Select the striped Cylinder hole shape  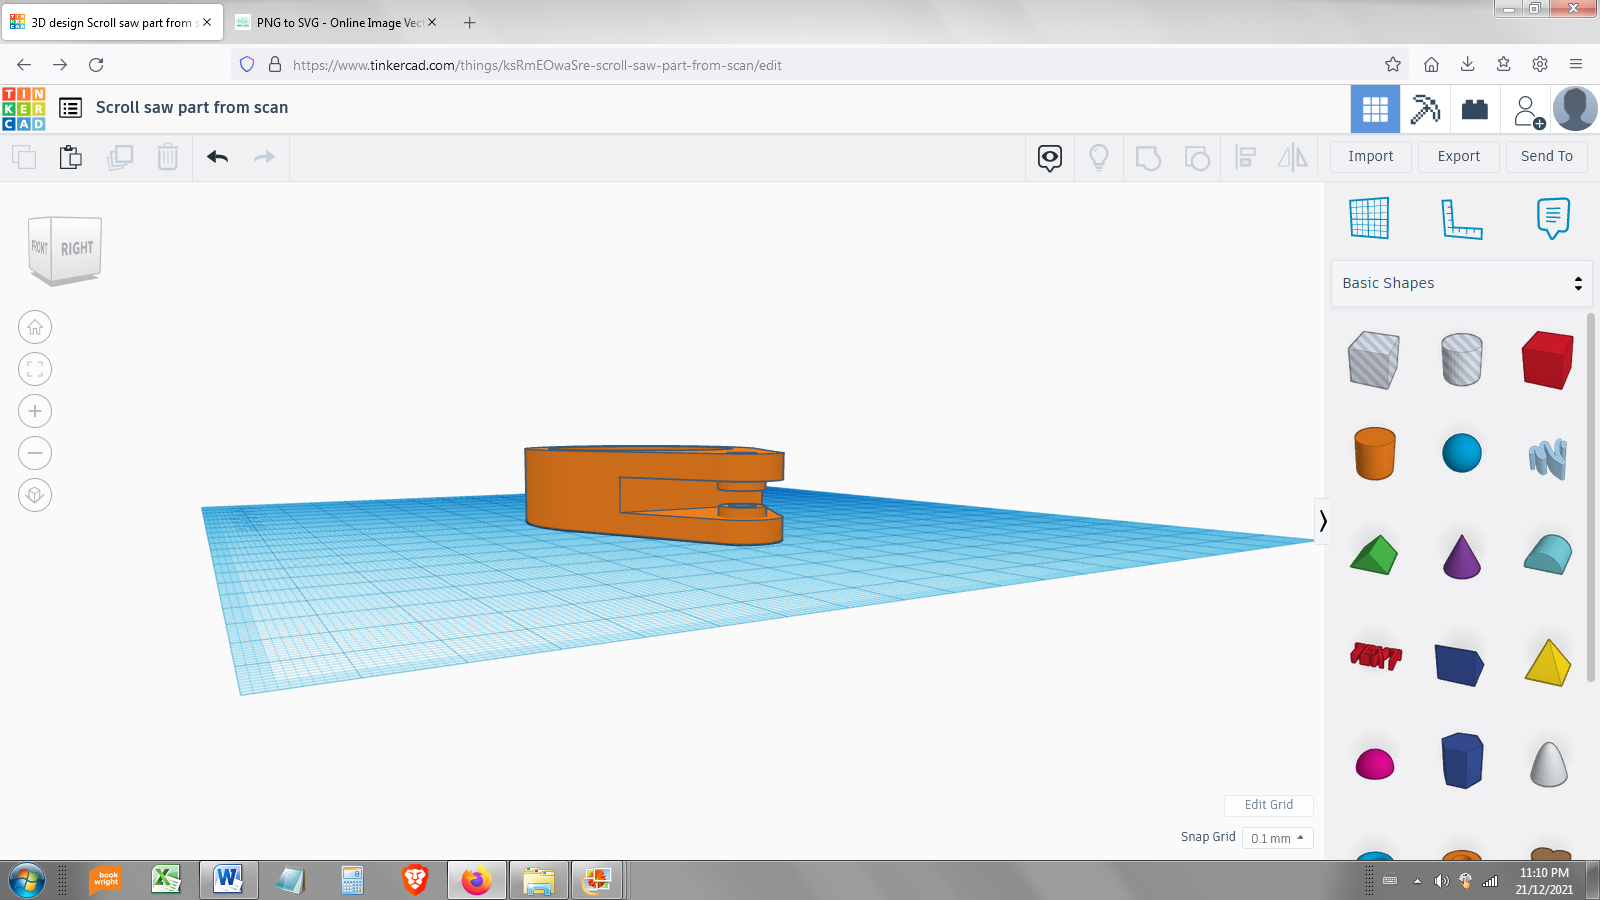coord(1462,360)
